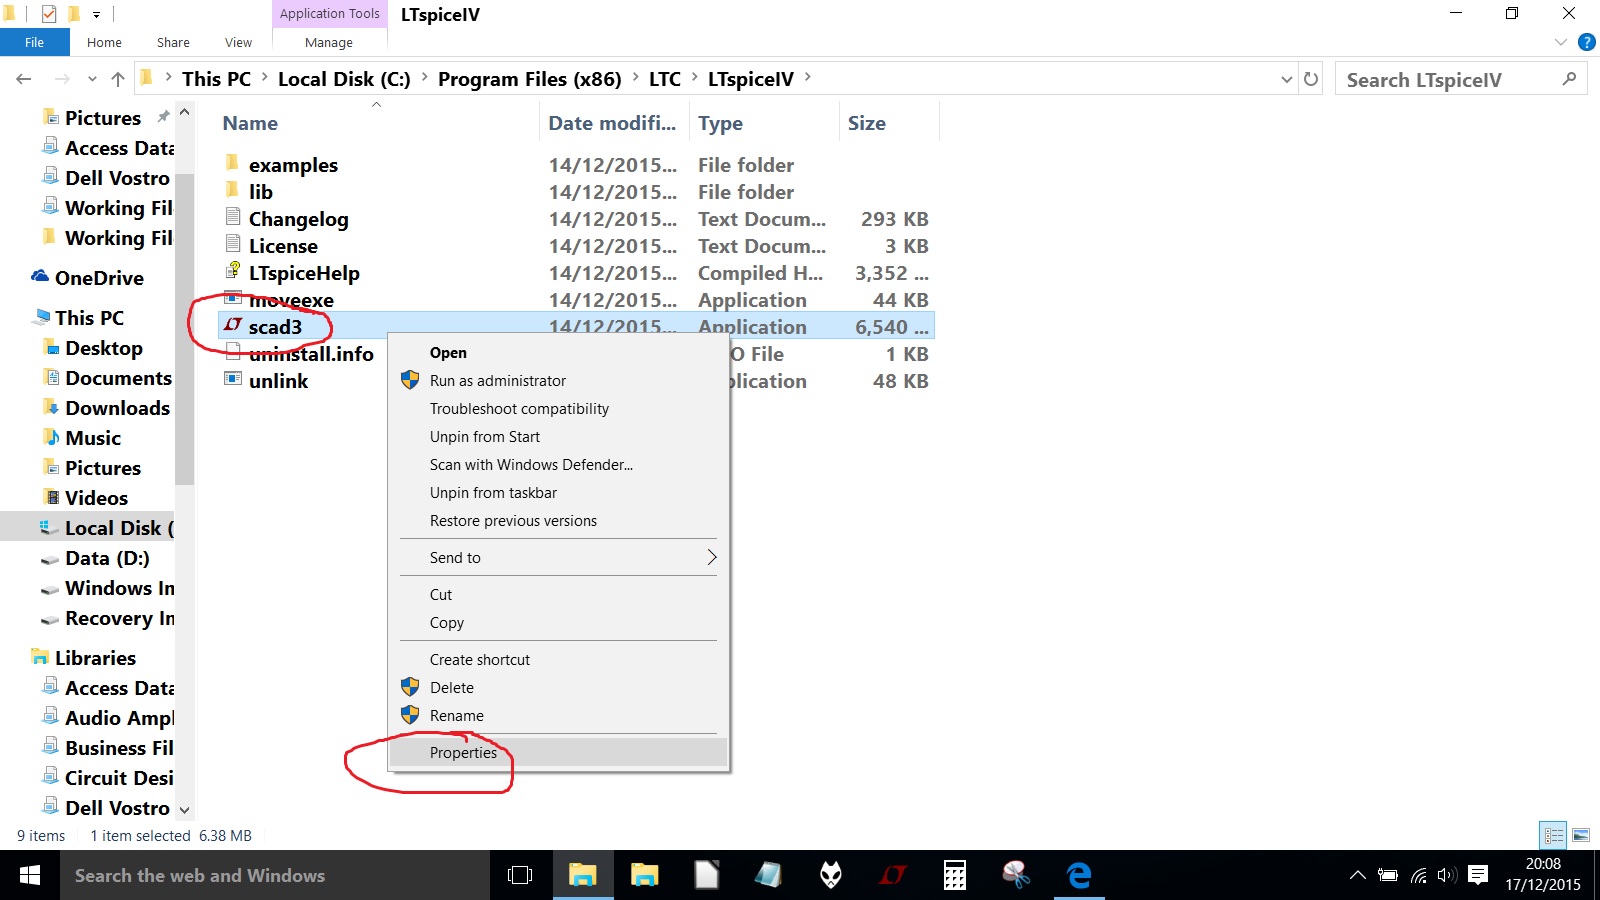The image size is (1600, 900).
Task: Select the LTspiceHelp compiled help icon
Action: pyautogui.click(x=233, y=271)
